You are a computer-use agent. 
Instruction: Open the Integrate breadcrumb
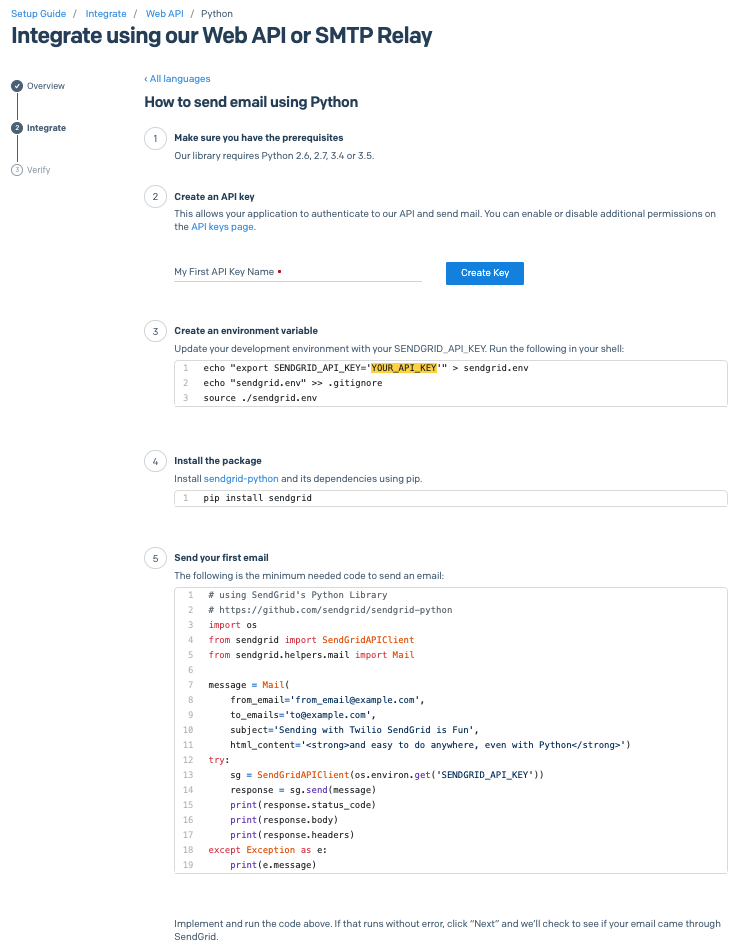[x=105, y=13]
